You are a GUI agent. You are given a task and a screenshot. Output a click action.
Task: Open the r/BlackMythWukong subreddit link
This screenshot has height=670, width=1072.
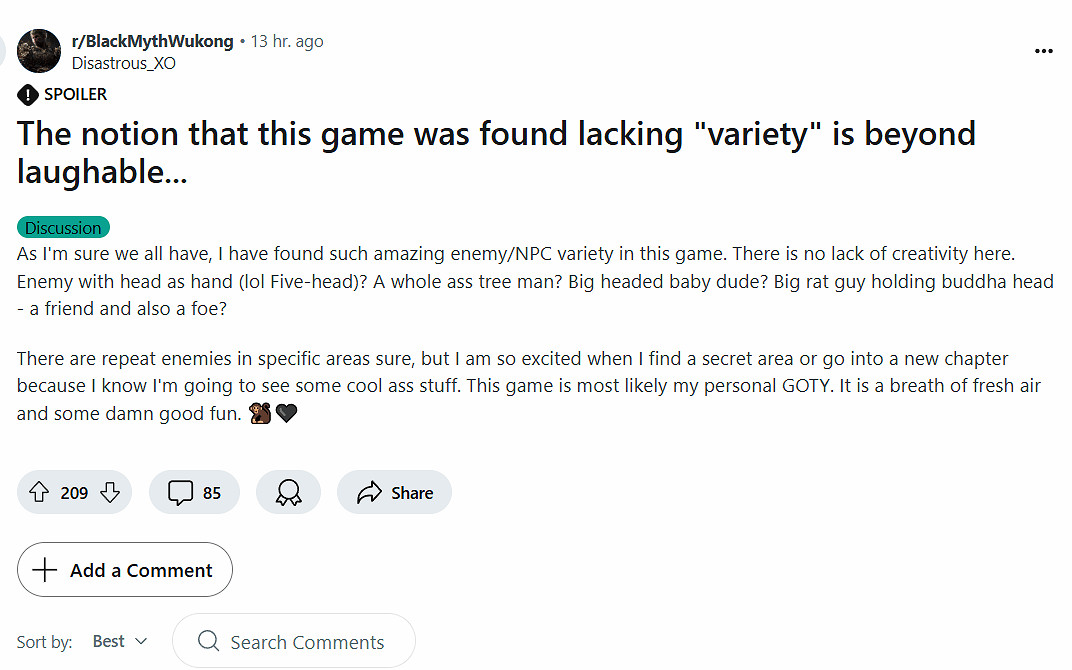pyautogui.click(x=152, y=41)
